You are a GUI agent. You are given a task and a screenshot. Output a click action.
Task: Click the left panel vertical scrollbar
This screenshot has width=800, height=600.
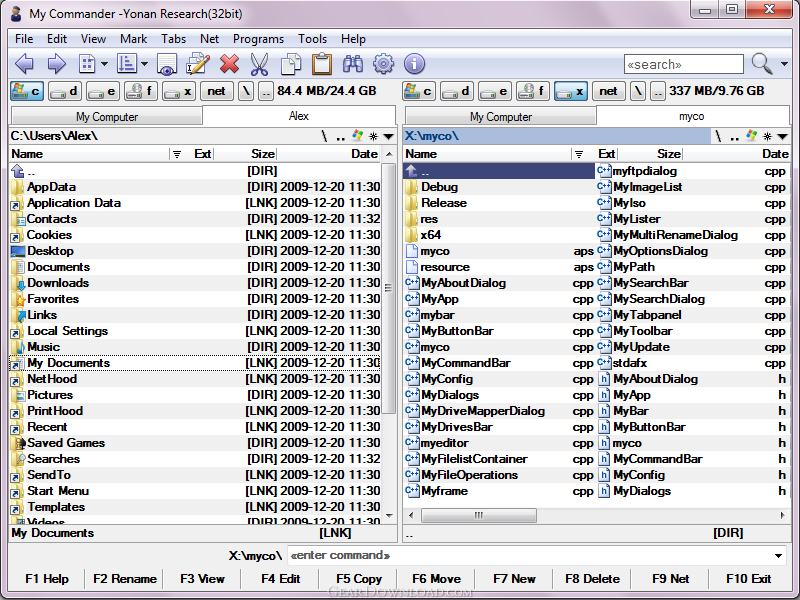coord(389,288)
